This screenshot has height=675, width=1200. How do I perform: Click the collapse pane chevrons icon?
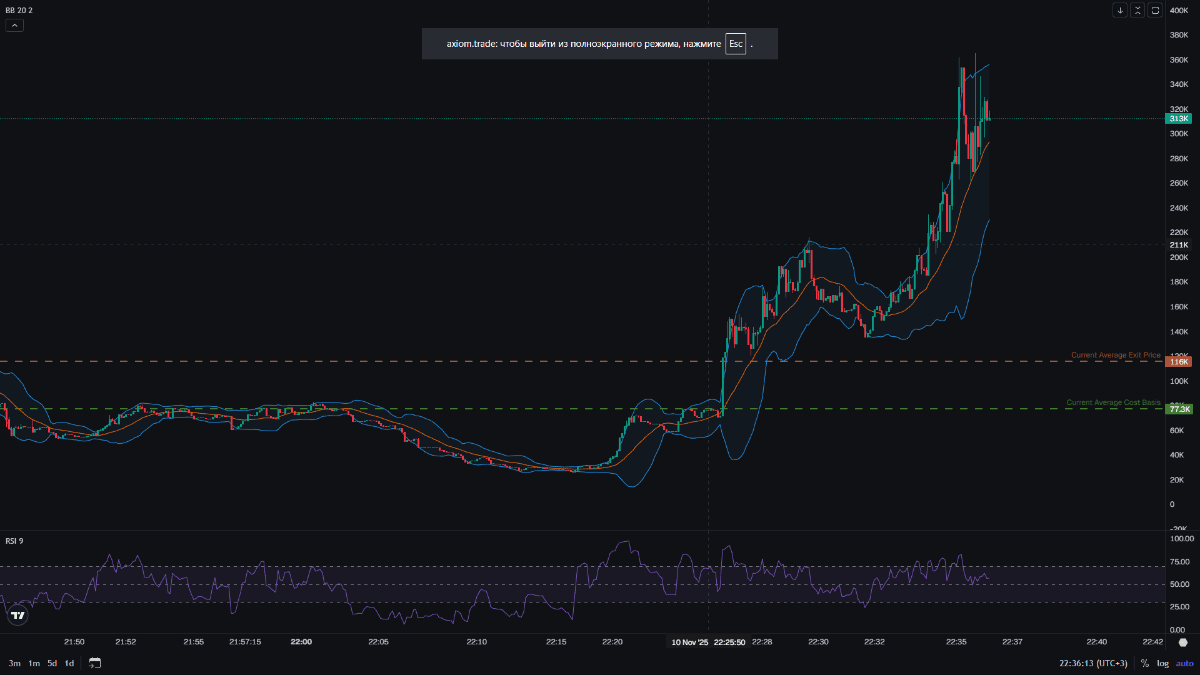point(1138,10)
